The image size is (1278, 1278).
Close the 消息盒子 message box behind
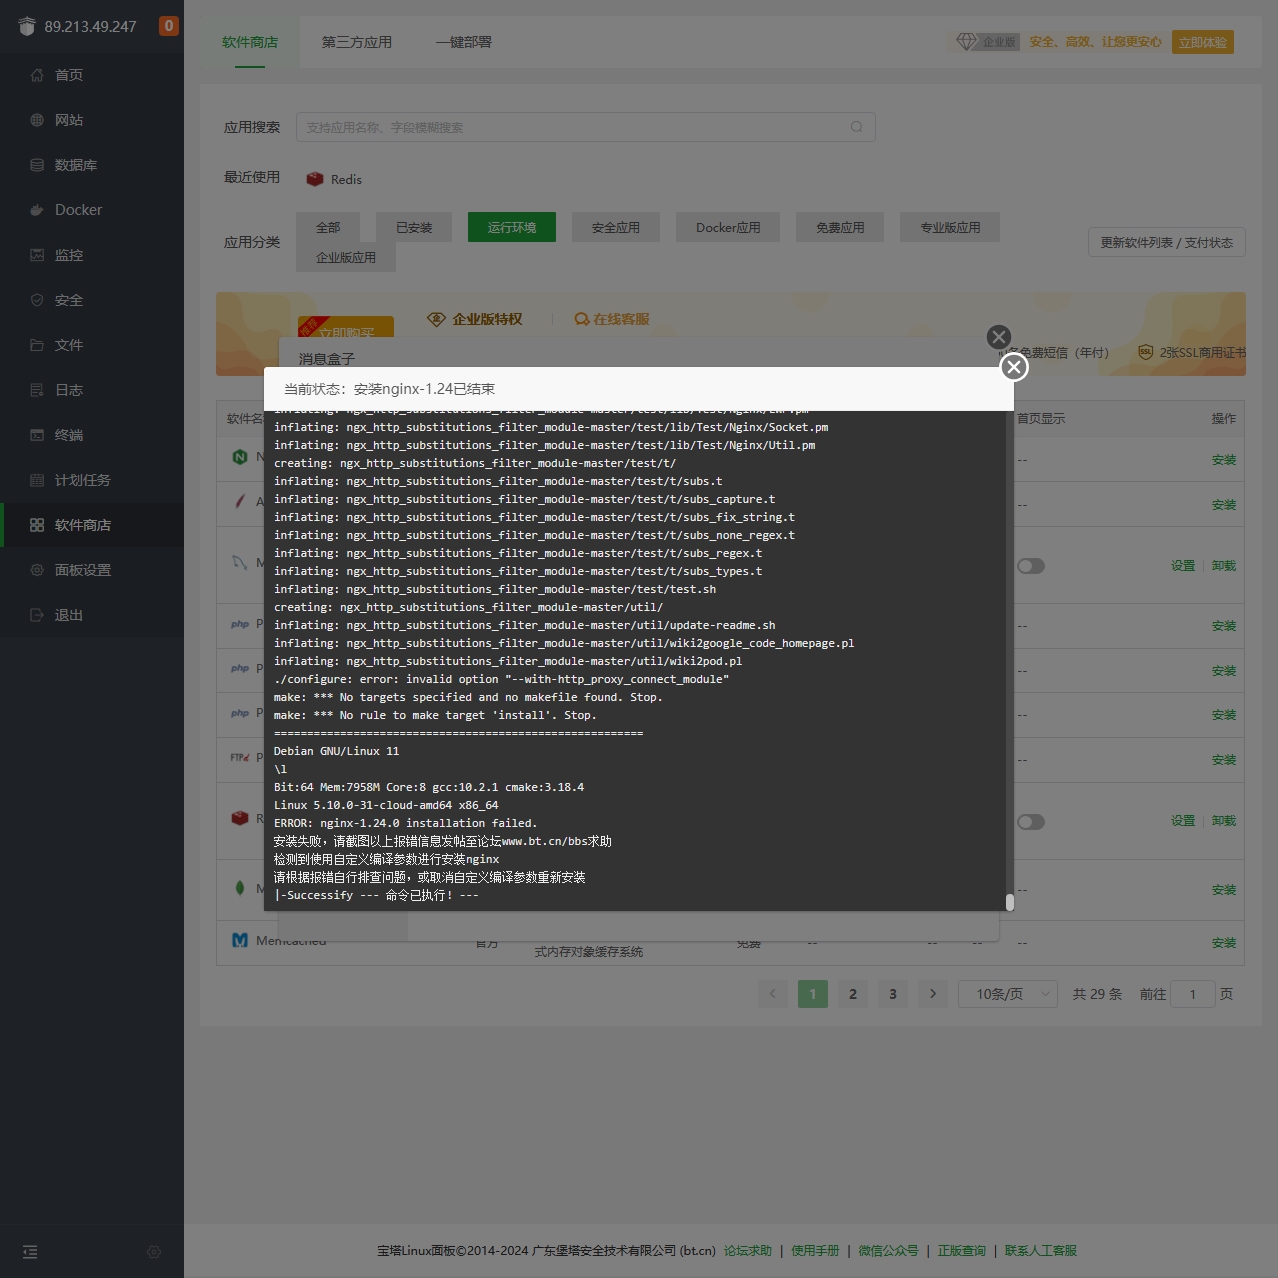click(x=998, y=337)
